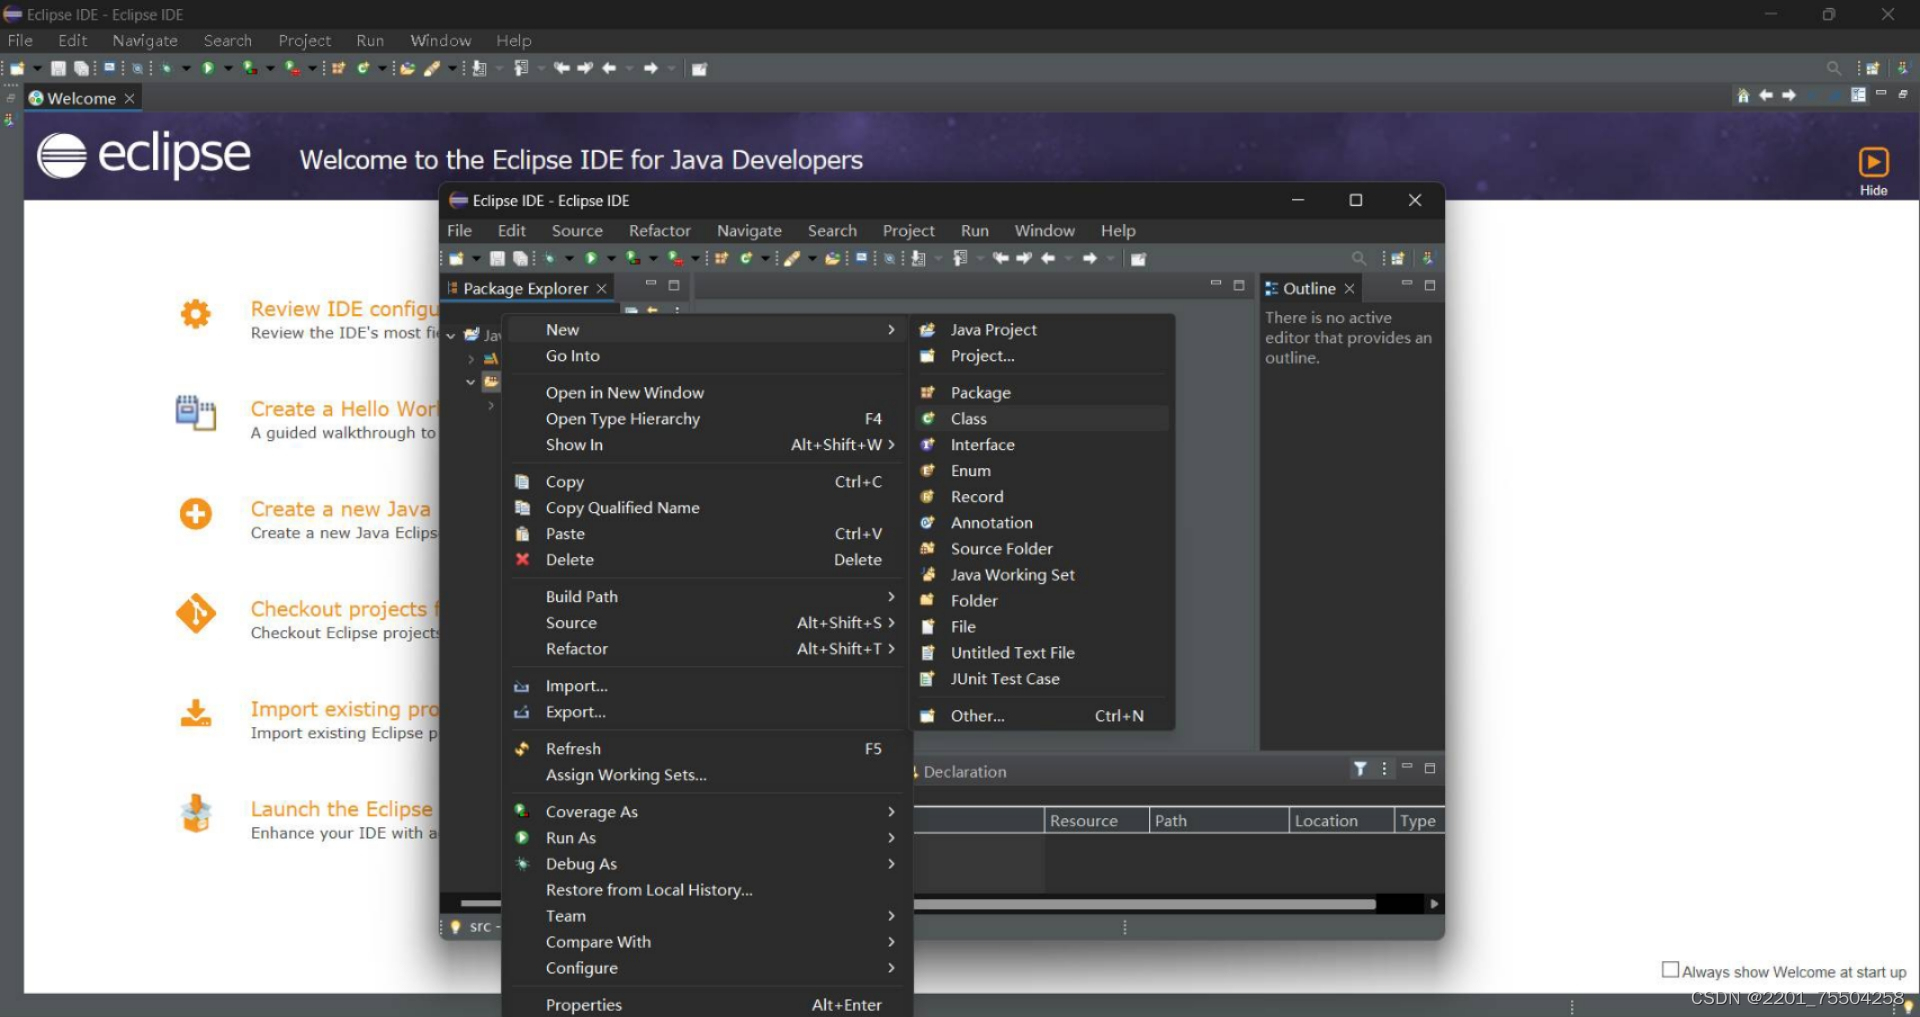
Task: Tick Always show Welcome at start up
Action: tap(1670, 970)
